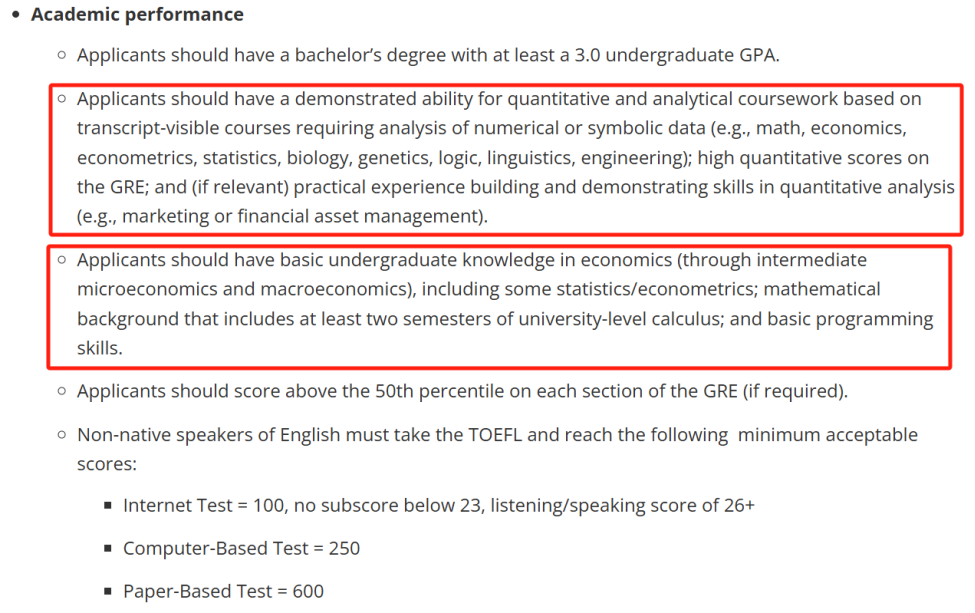
Task: Click the "Paper-Based Test = 600" line
Action: pyautogui.click(x=223, y=591)
